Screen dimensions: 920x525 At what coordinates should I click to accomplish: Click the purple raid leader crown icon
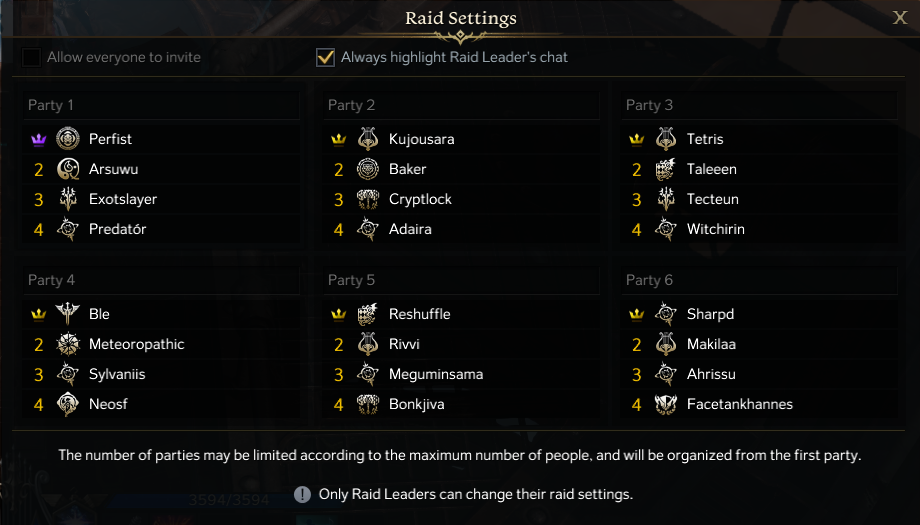(39, 139)
